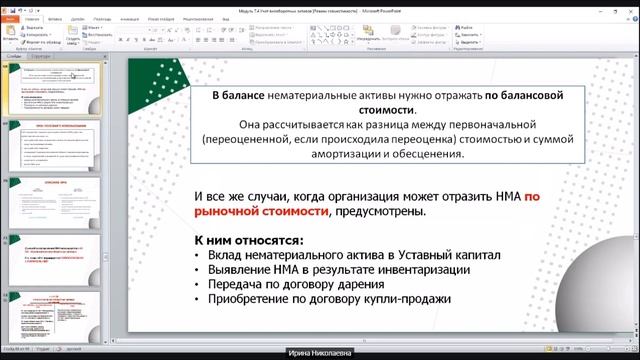
Task: Select the third slide thumbnail with two columns
Action: (x=54, y=202)
